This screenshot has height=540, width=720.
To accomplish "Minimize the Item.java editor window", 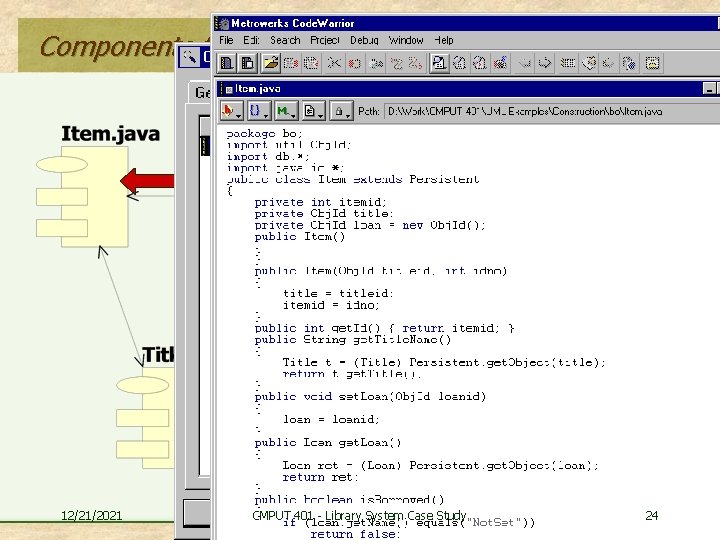I will pos(709,89).
